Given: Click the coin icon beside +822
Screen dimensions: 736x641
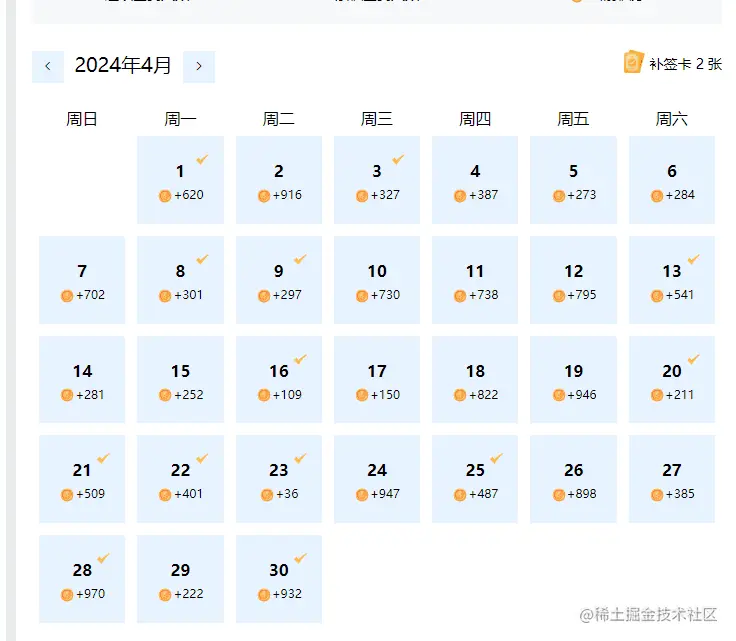Looking at the screenshot, I should tap(460, 396).
